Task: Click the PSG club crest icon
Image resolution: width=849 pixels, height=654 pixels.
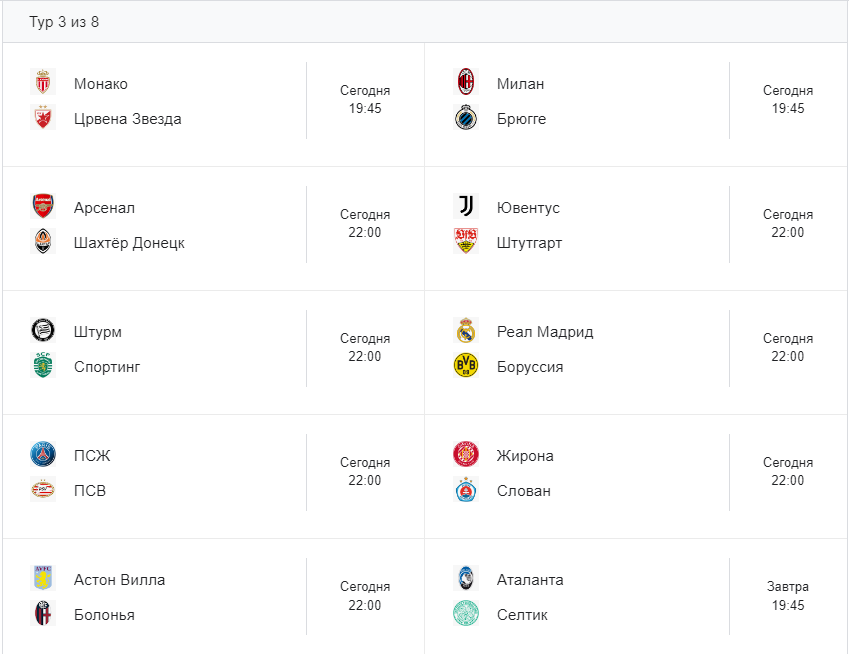Action: [x=42, y=455]
